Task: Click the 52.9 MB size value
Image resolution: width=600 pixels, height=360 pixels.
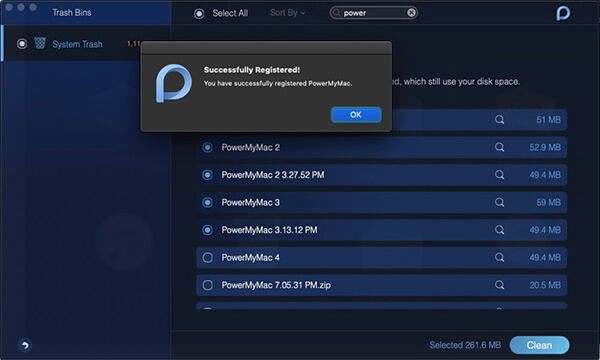Action: 545,147
